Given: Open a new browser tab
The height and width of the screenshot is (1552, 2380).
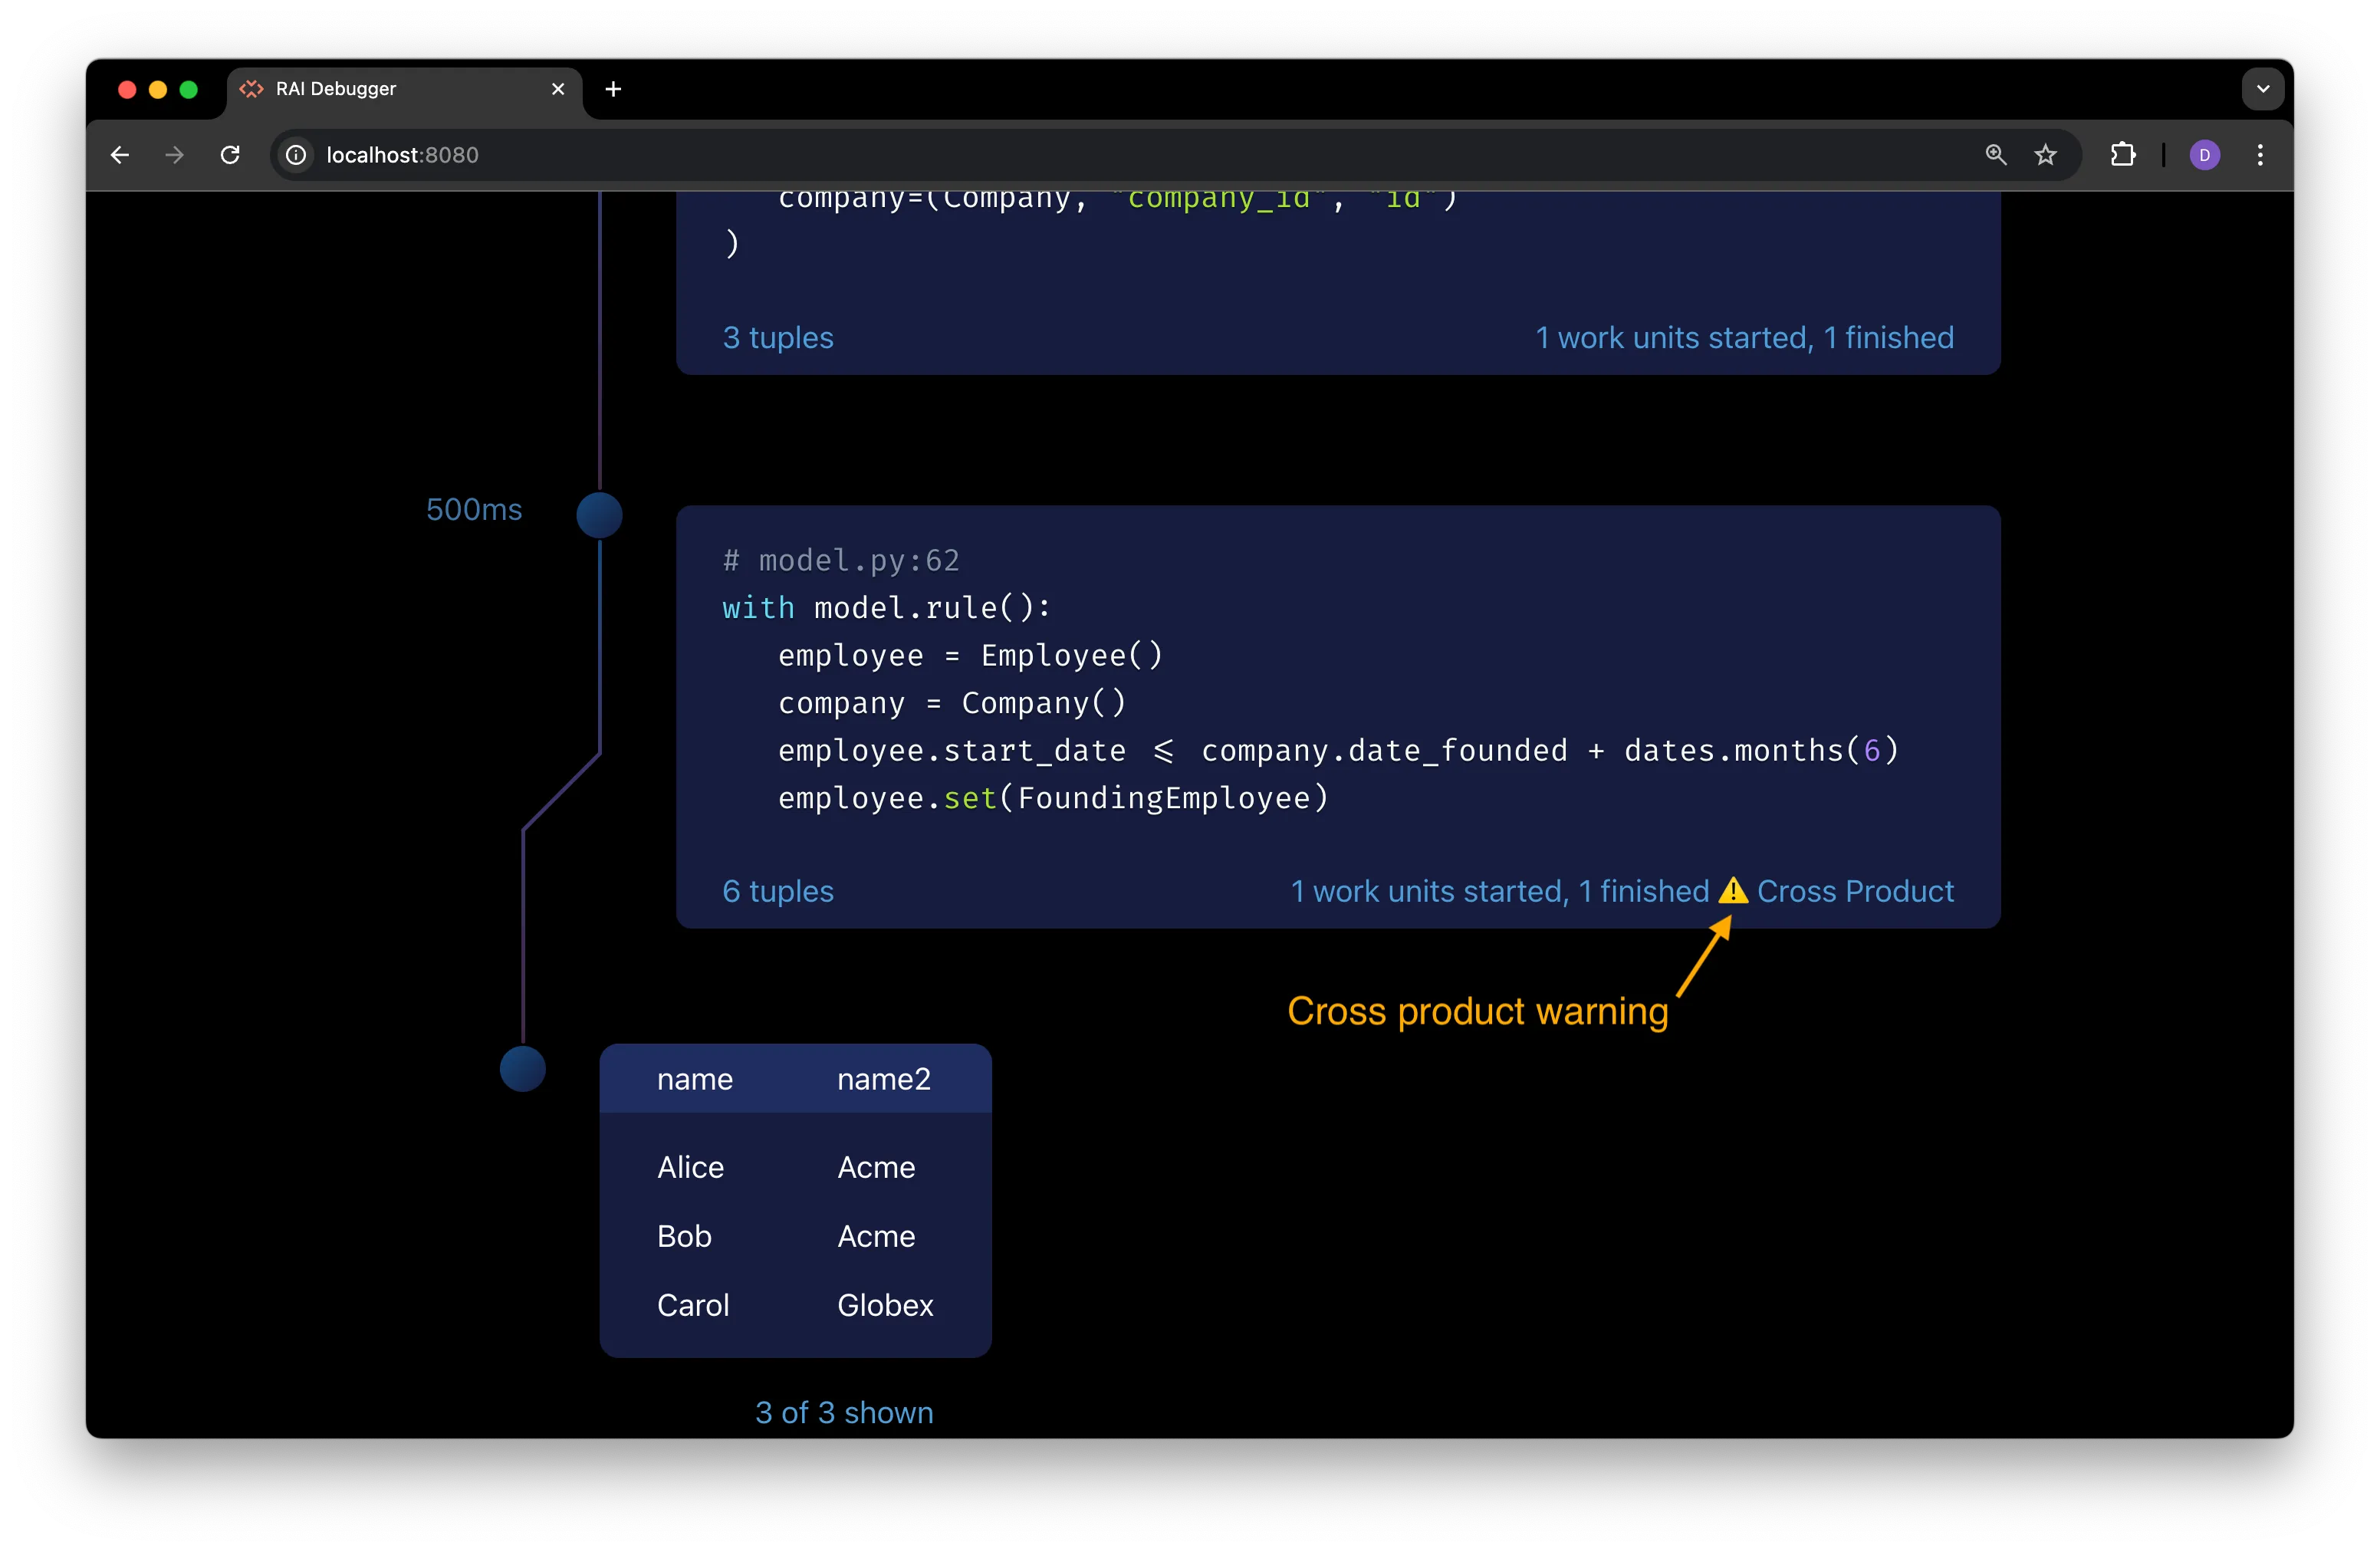Looking at the screenshot, I should click(613, 89).
